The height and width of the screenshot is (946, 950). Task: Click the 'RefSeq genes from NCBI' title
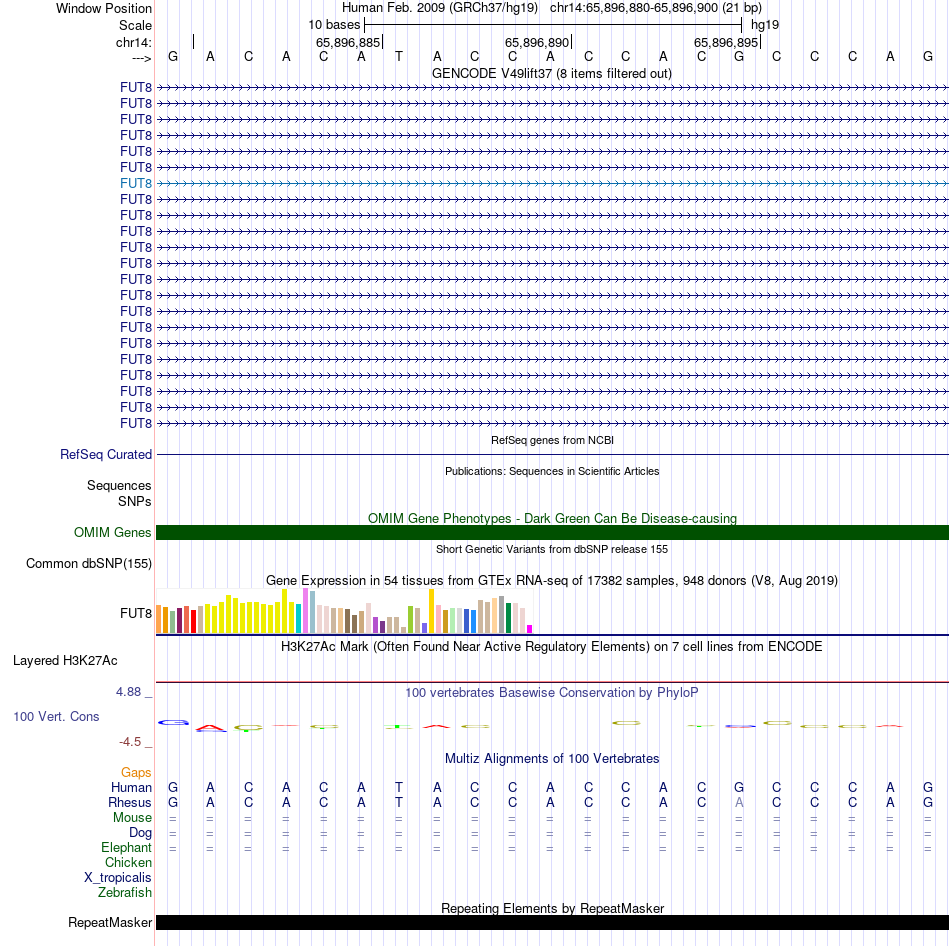pos(552,440)
